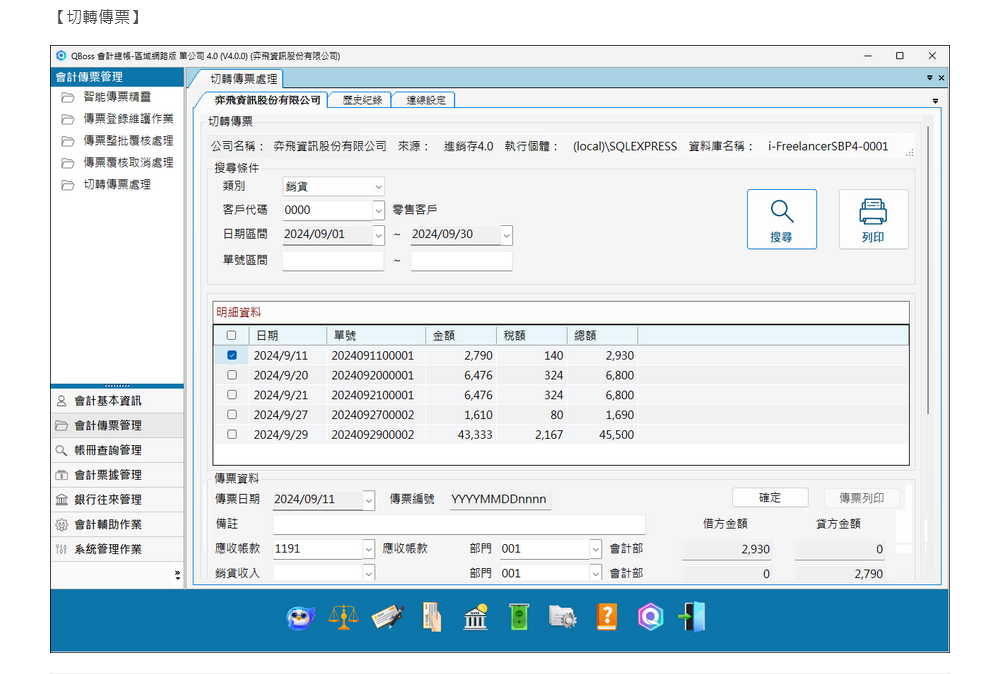Screen dimensions: 1000x674
Task: Expand the 客戶代碼 dropdown arrow
Action: pyautogui.click(x=378, y=210)
